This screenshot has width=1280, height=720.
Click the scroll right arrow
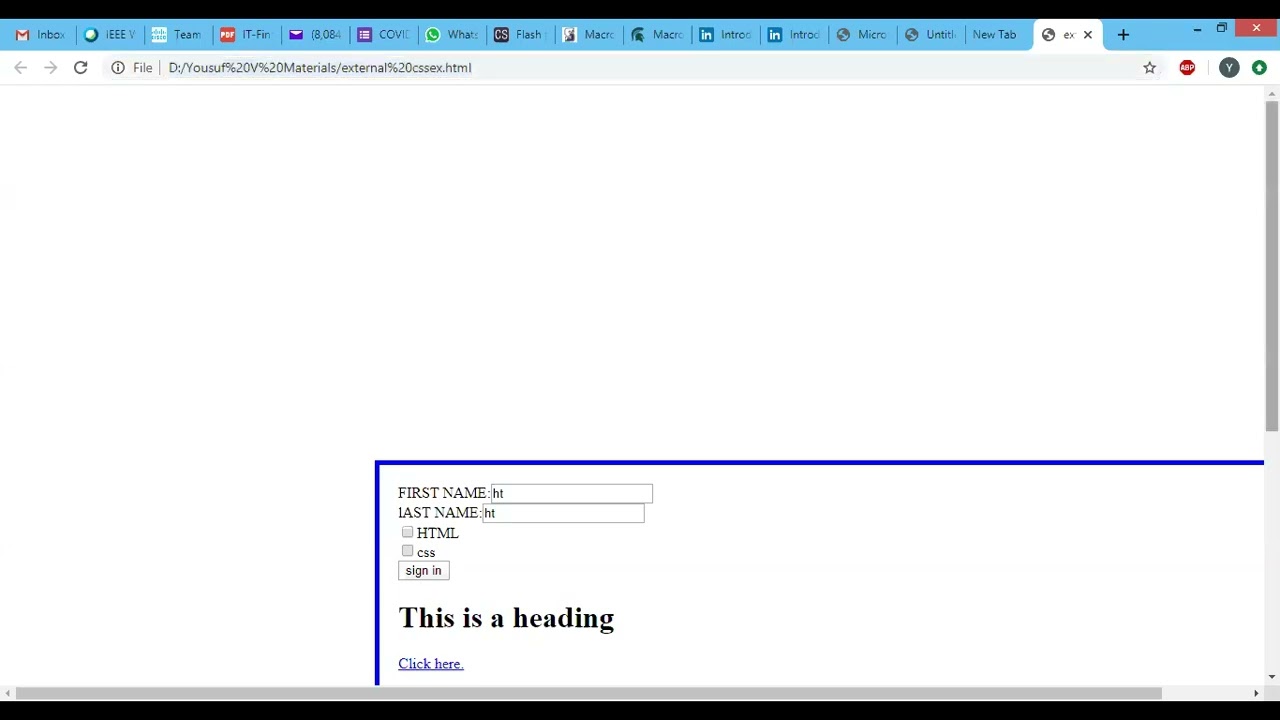click(1256, 693)
